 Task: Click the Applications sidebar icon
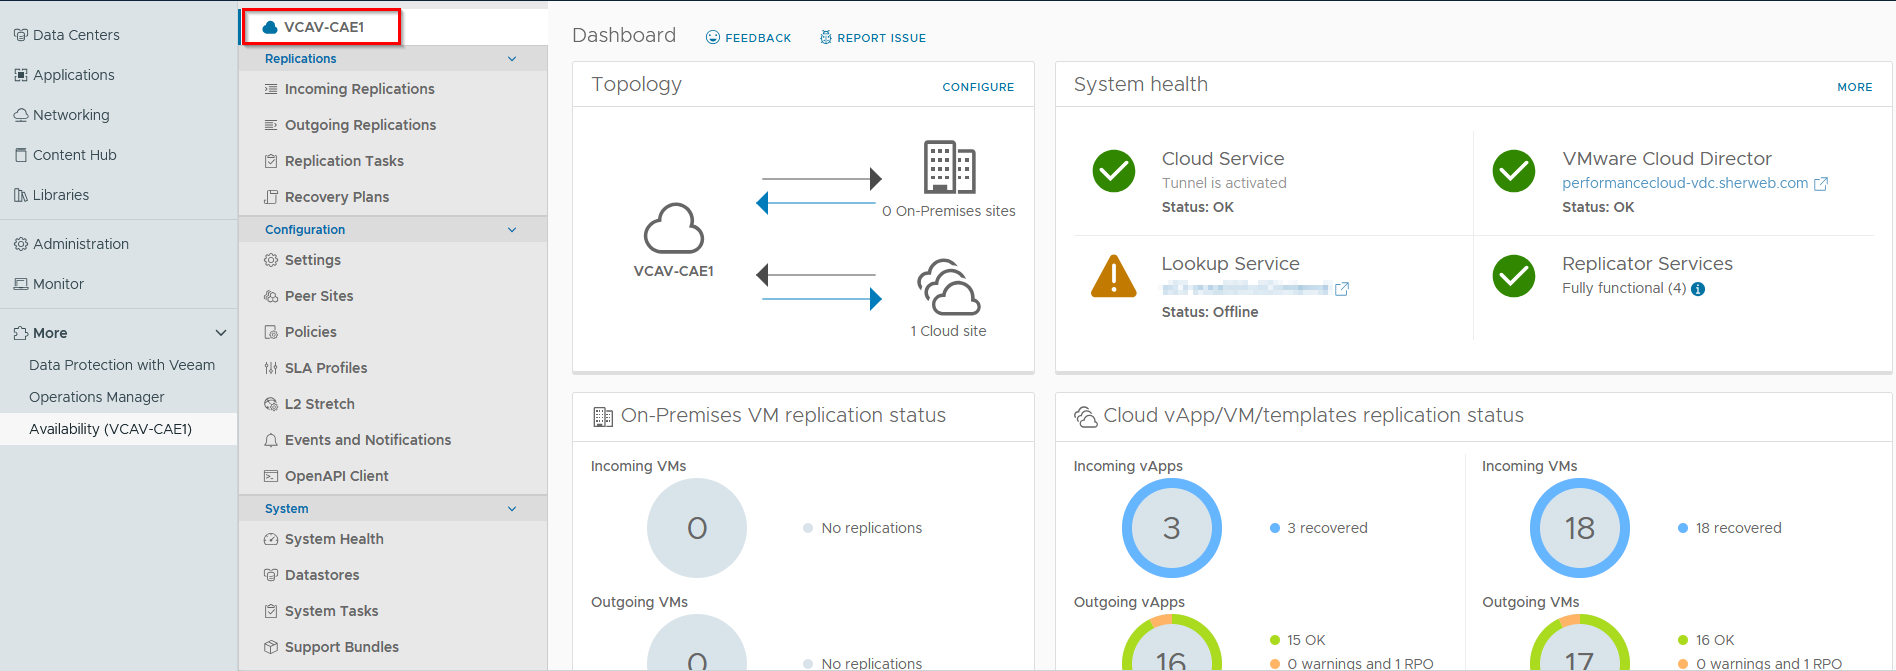pyautogui.click(x=20, y=75)
